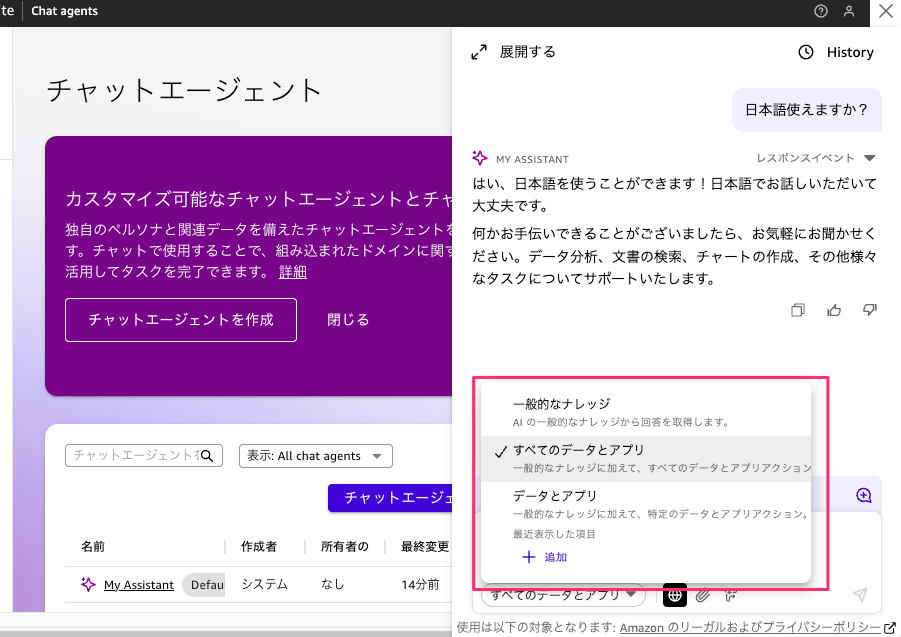Click the thumbs down feedback icon
901x637 pixels.
[869, 310]
